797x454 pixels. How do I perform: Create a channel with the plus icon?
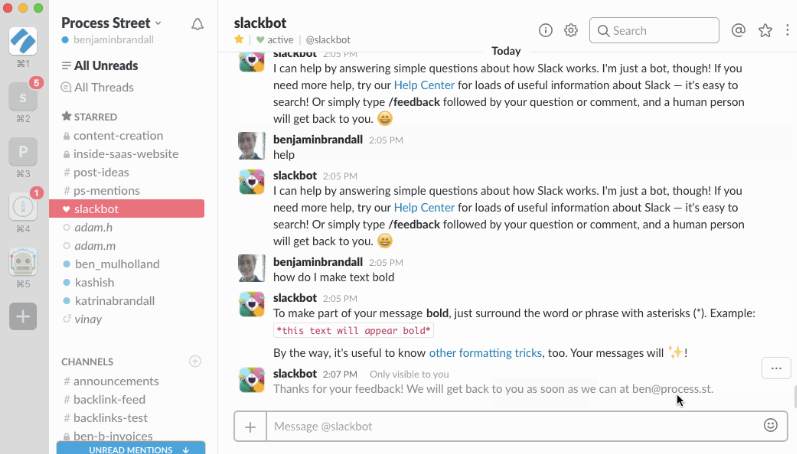pyautogui.click(x=195, y=361)
